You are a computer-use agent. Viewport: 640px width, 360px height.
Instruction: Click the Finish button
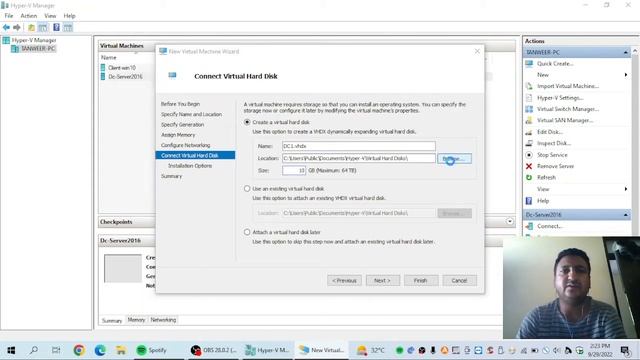[421, 280]
